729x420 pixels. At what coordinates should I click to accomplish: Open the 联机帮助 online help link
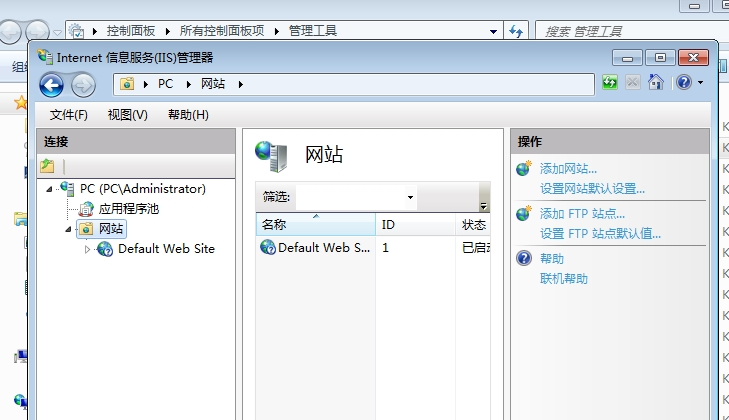tap(564, 279)
